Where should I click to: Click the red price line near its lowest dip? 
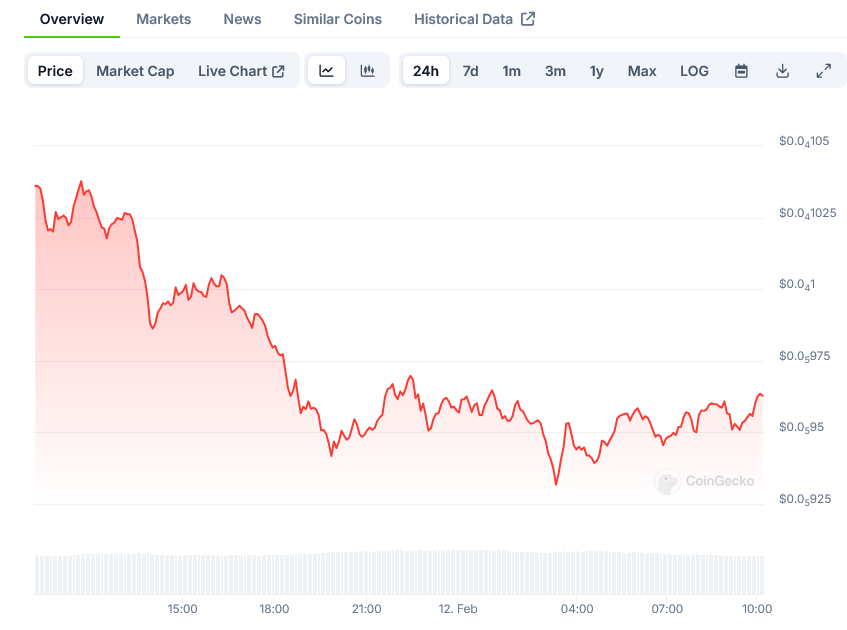(x=556, y=483)
